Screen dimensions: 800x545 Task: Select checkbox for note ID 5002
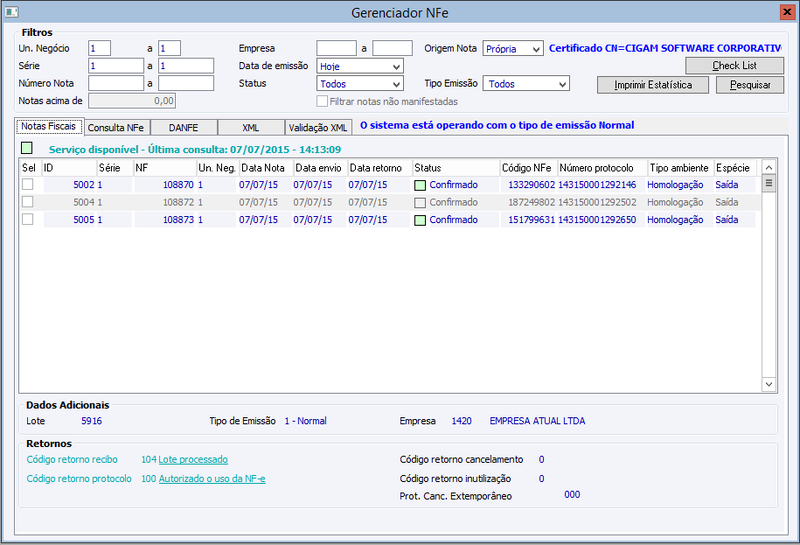coord(28,184)
